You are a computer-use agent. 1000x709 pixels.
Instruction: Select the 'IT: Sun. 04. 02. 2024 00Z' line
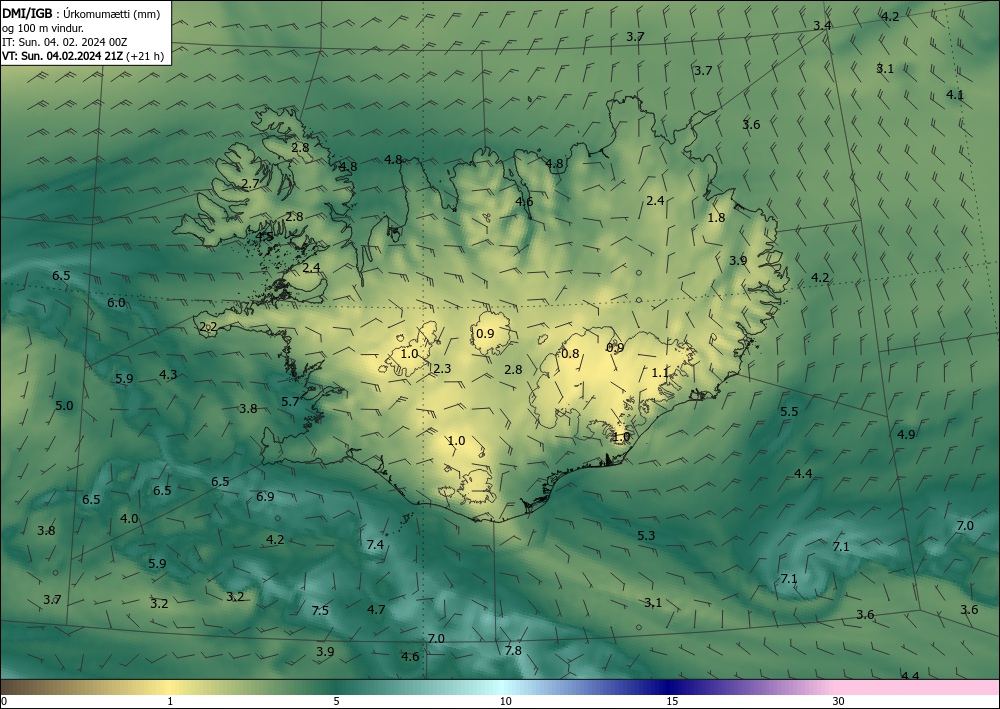(65, 41)
